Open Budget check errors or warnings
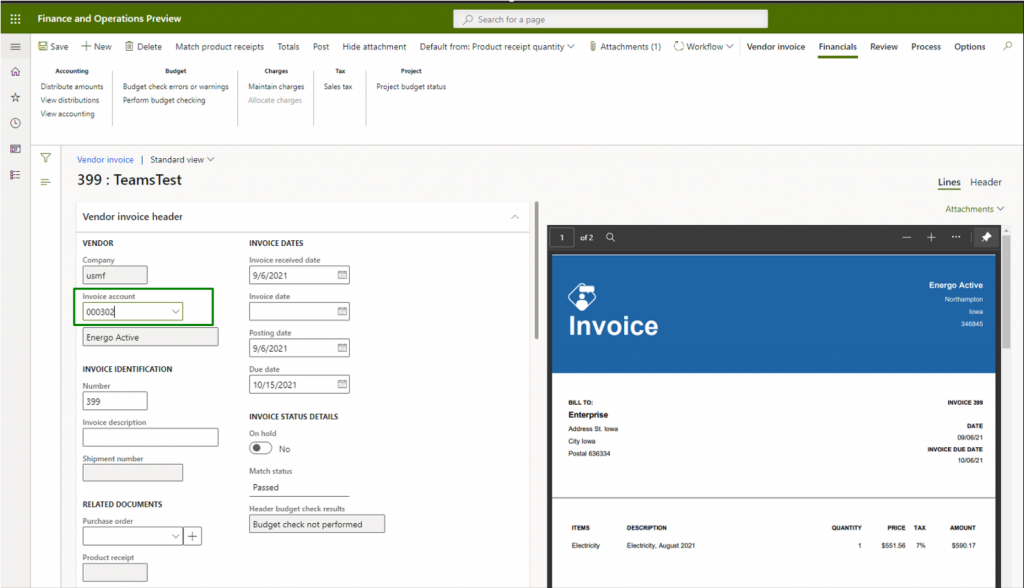The image size is (1024, 588). pos(176,86)
